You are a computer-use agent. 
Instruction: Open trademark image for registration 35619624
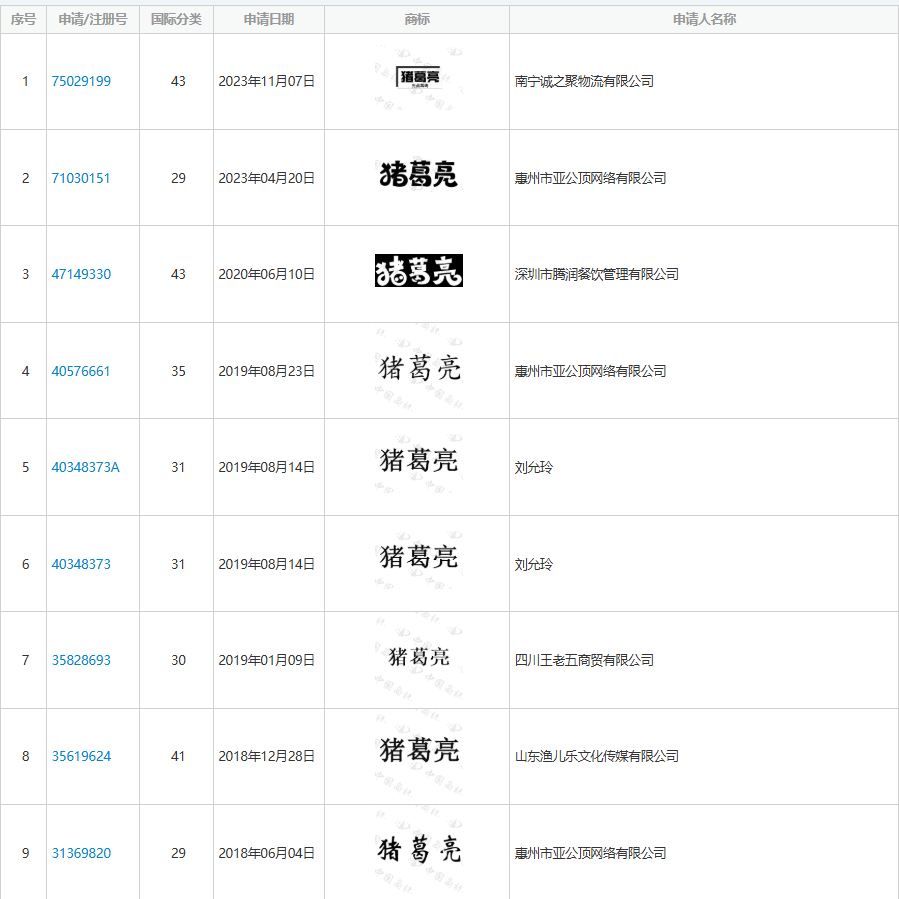tap(418, 749)
